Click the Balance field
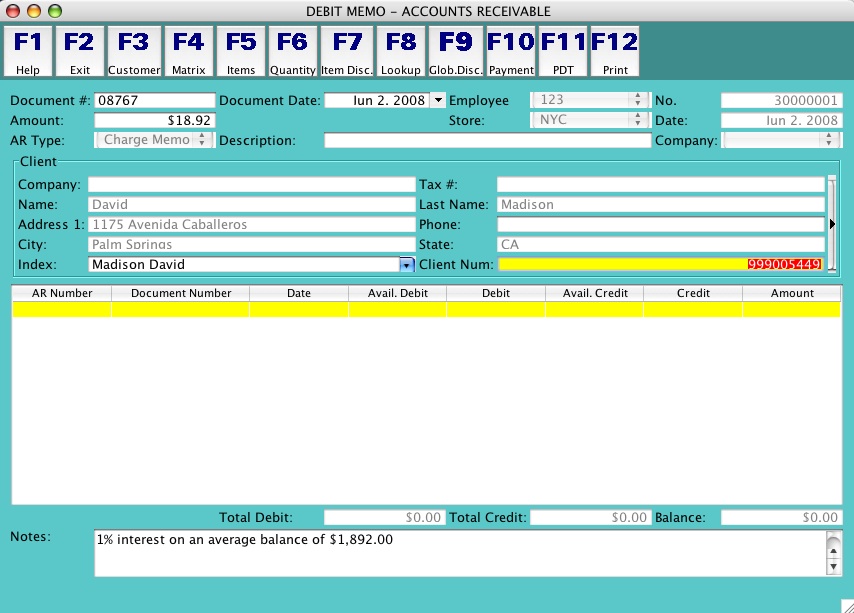 click(x=782, y=517)
